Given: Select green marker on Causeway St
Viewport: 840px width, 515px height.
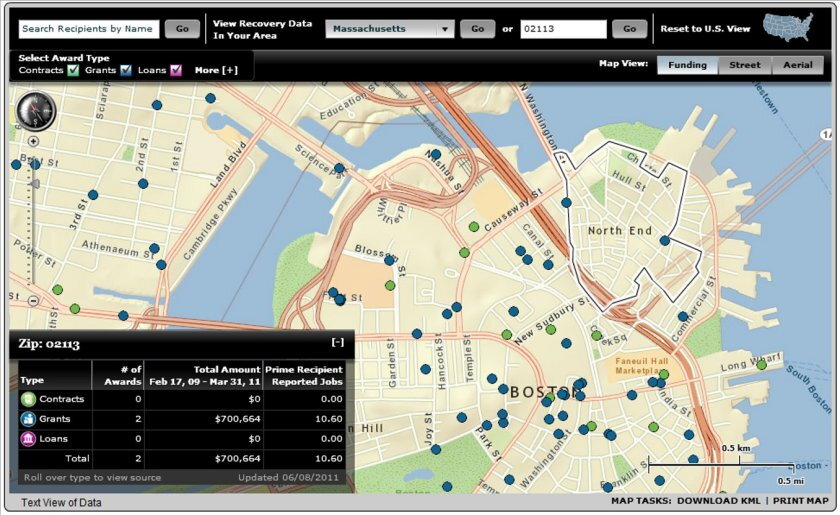Looking at the screenshot, I should coord(474,227).
